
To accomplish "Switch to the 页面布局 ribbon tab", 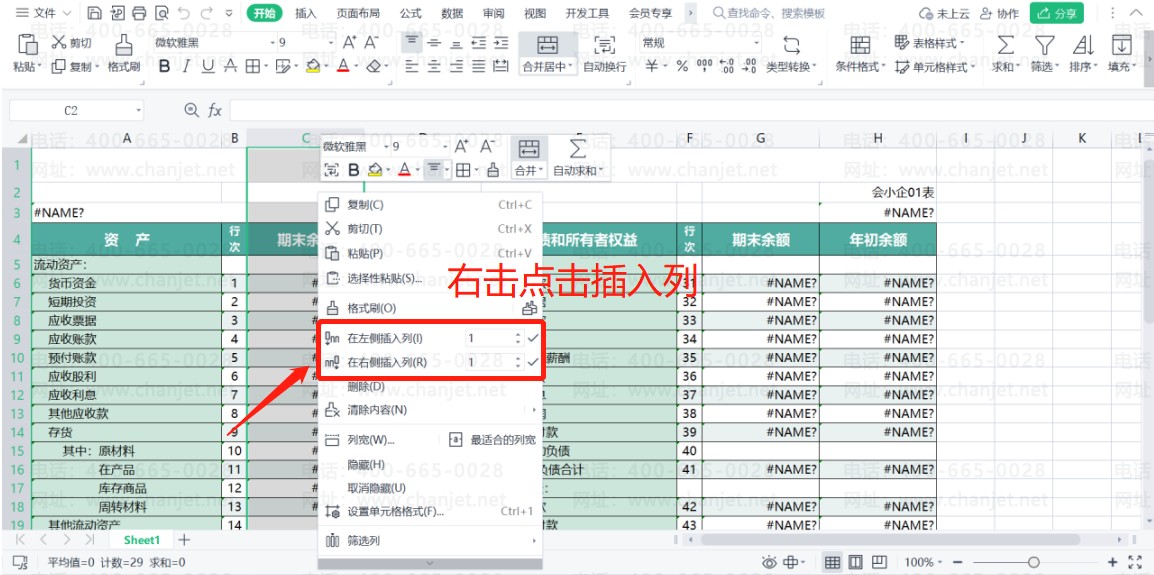I will coord(358,13).
